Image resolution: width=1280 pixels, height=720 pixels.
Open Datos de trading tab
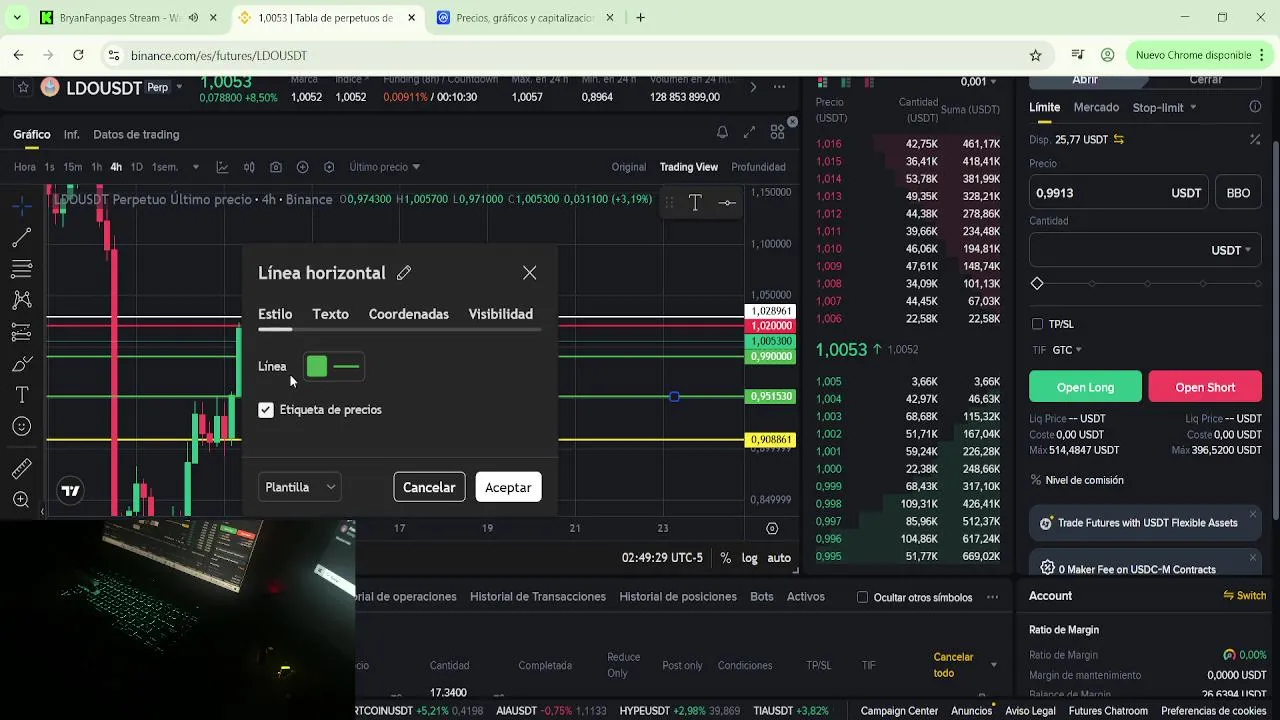click(x=136, y=134)
